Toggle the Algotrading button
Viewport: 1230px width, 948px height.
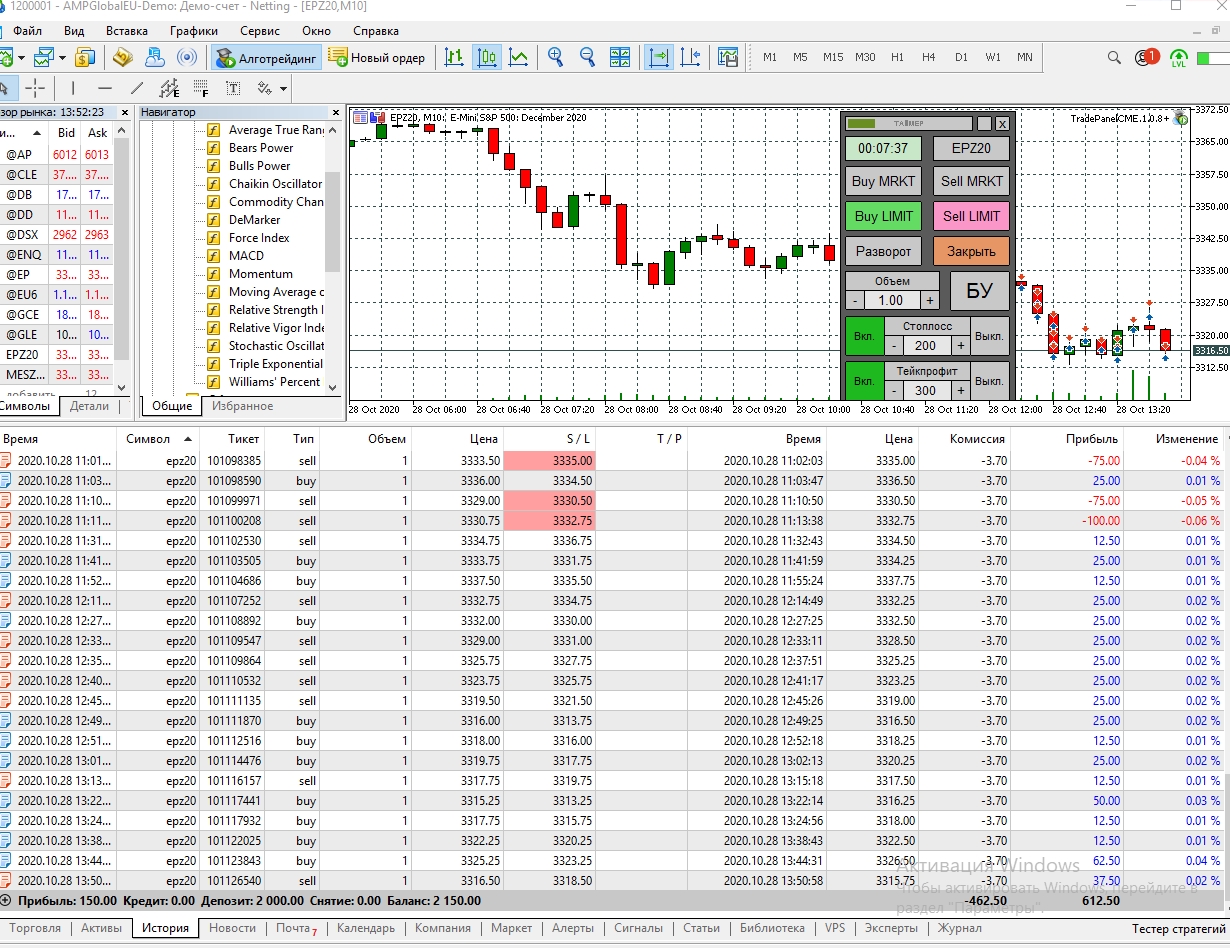[266, 58]
